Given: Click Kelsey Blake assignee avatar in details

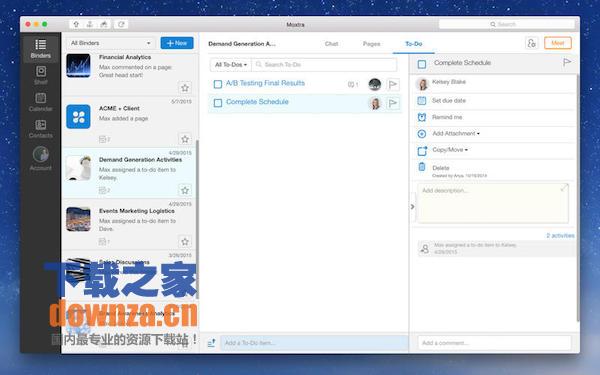Looking at the screenshot, I should pyautogui.click(x=422, y=84).
